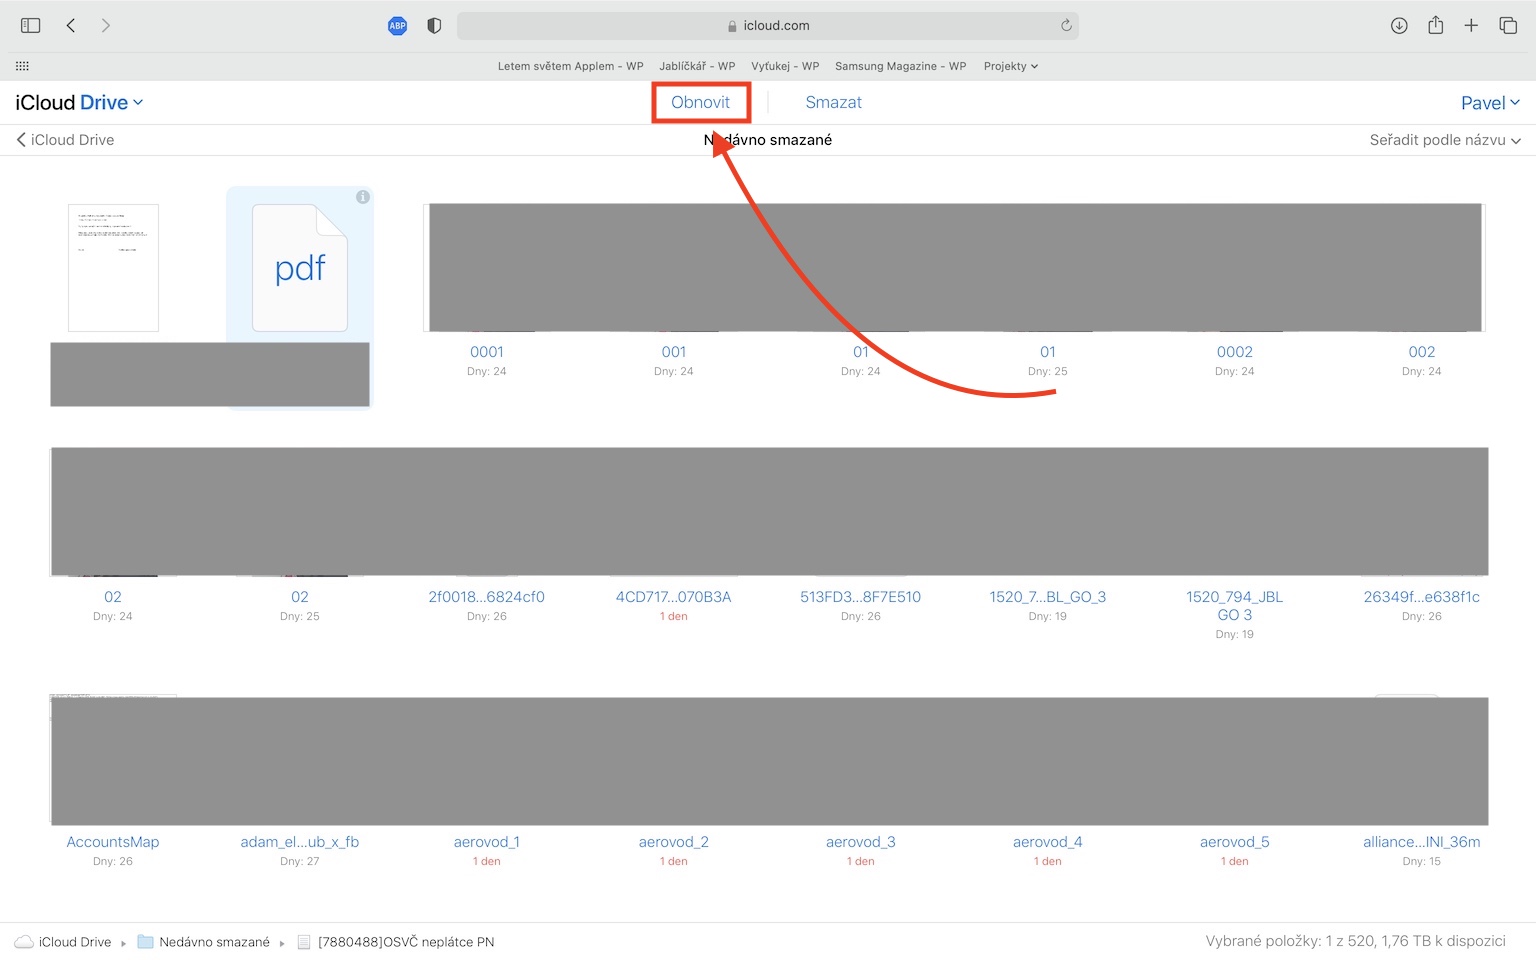Show the Safari tab overview
Viewport: 1536px width, 960px height.
coord(1508,26)
